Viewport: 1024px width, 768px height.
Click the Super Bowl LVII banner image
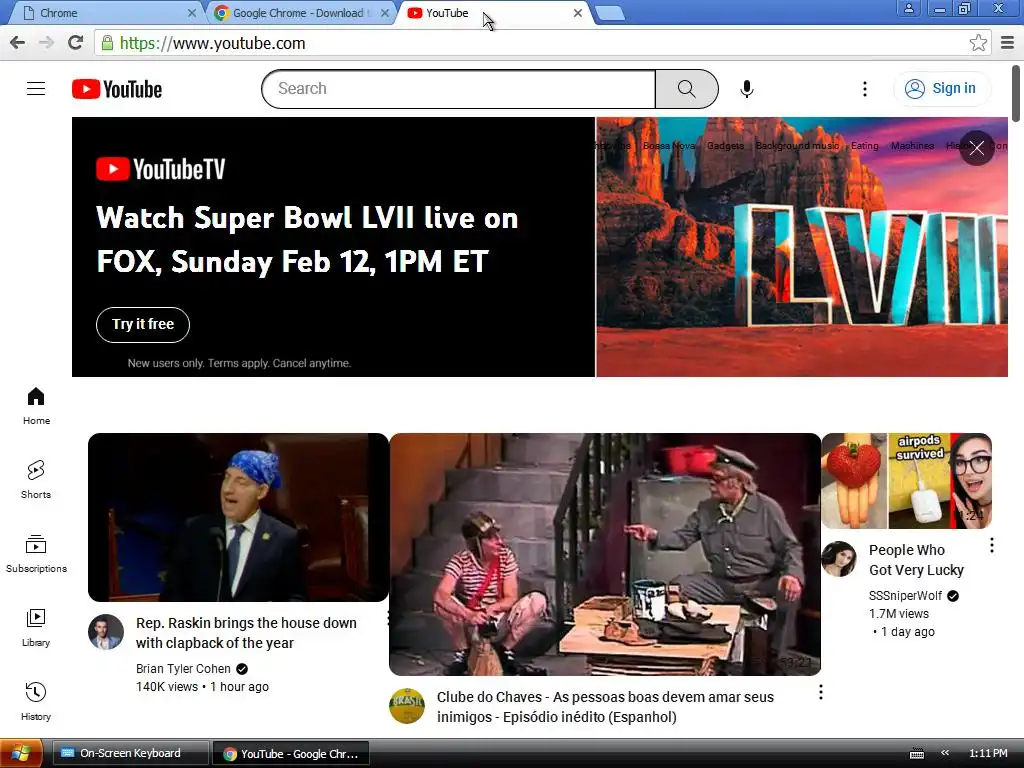(x=801, y=247)
